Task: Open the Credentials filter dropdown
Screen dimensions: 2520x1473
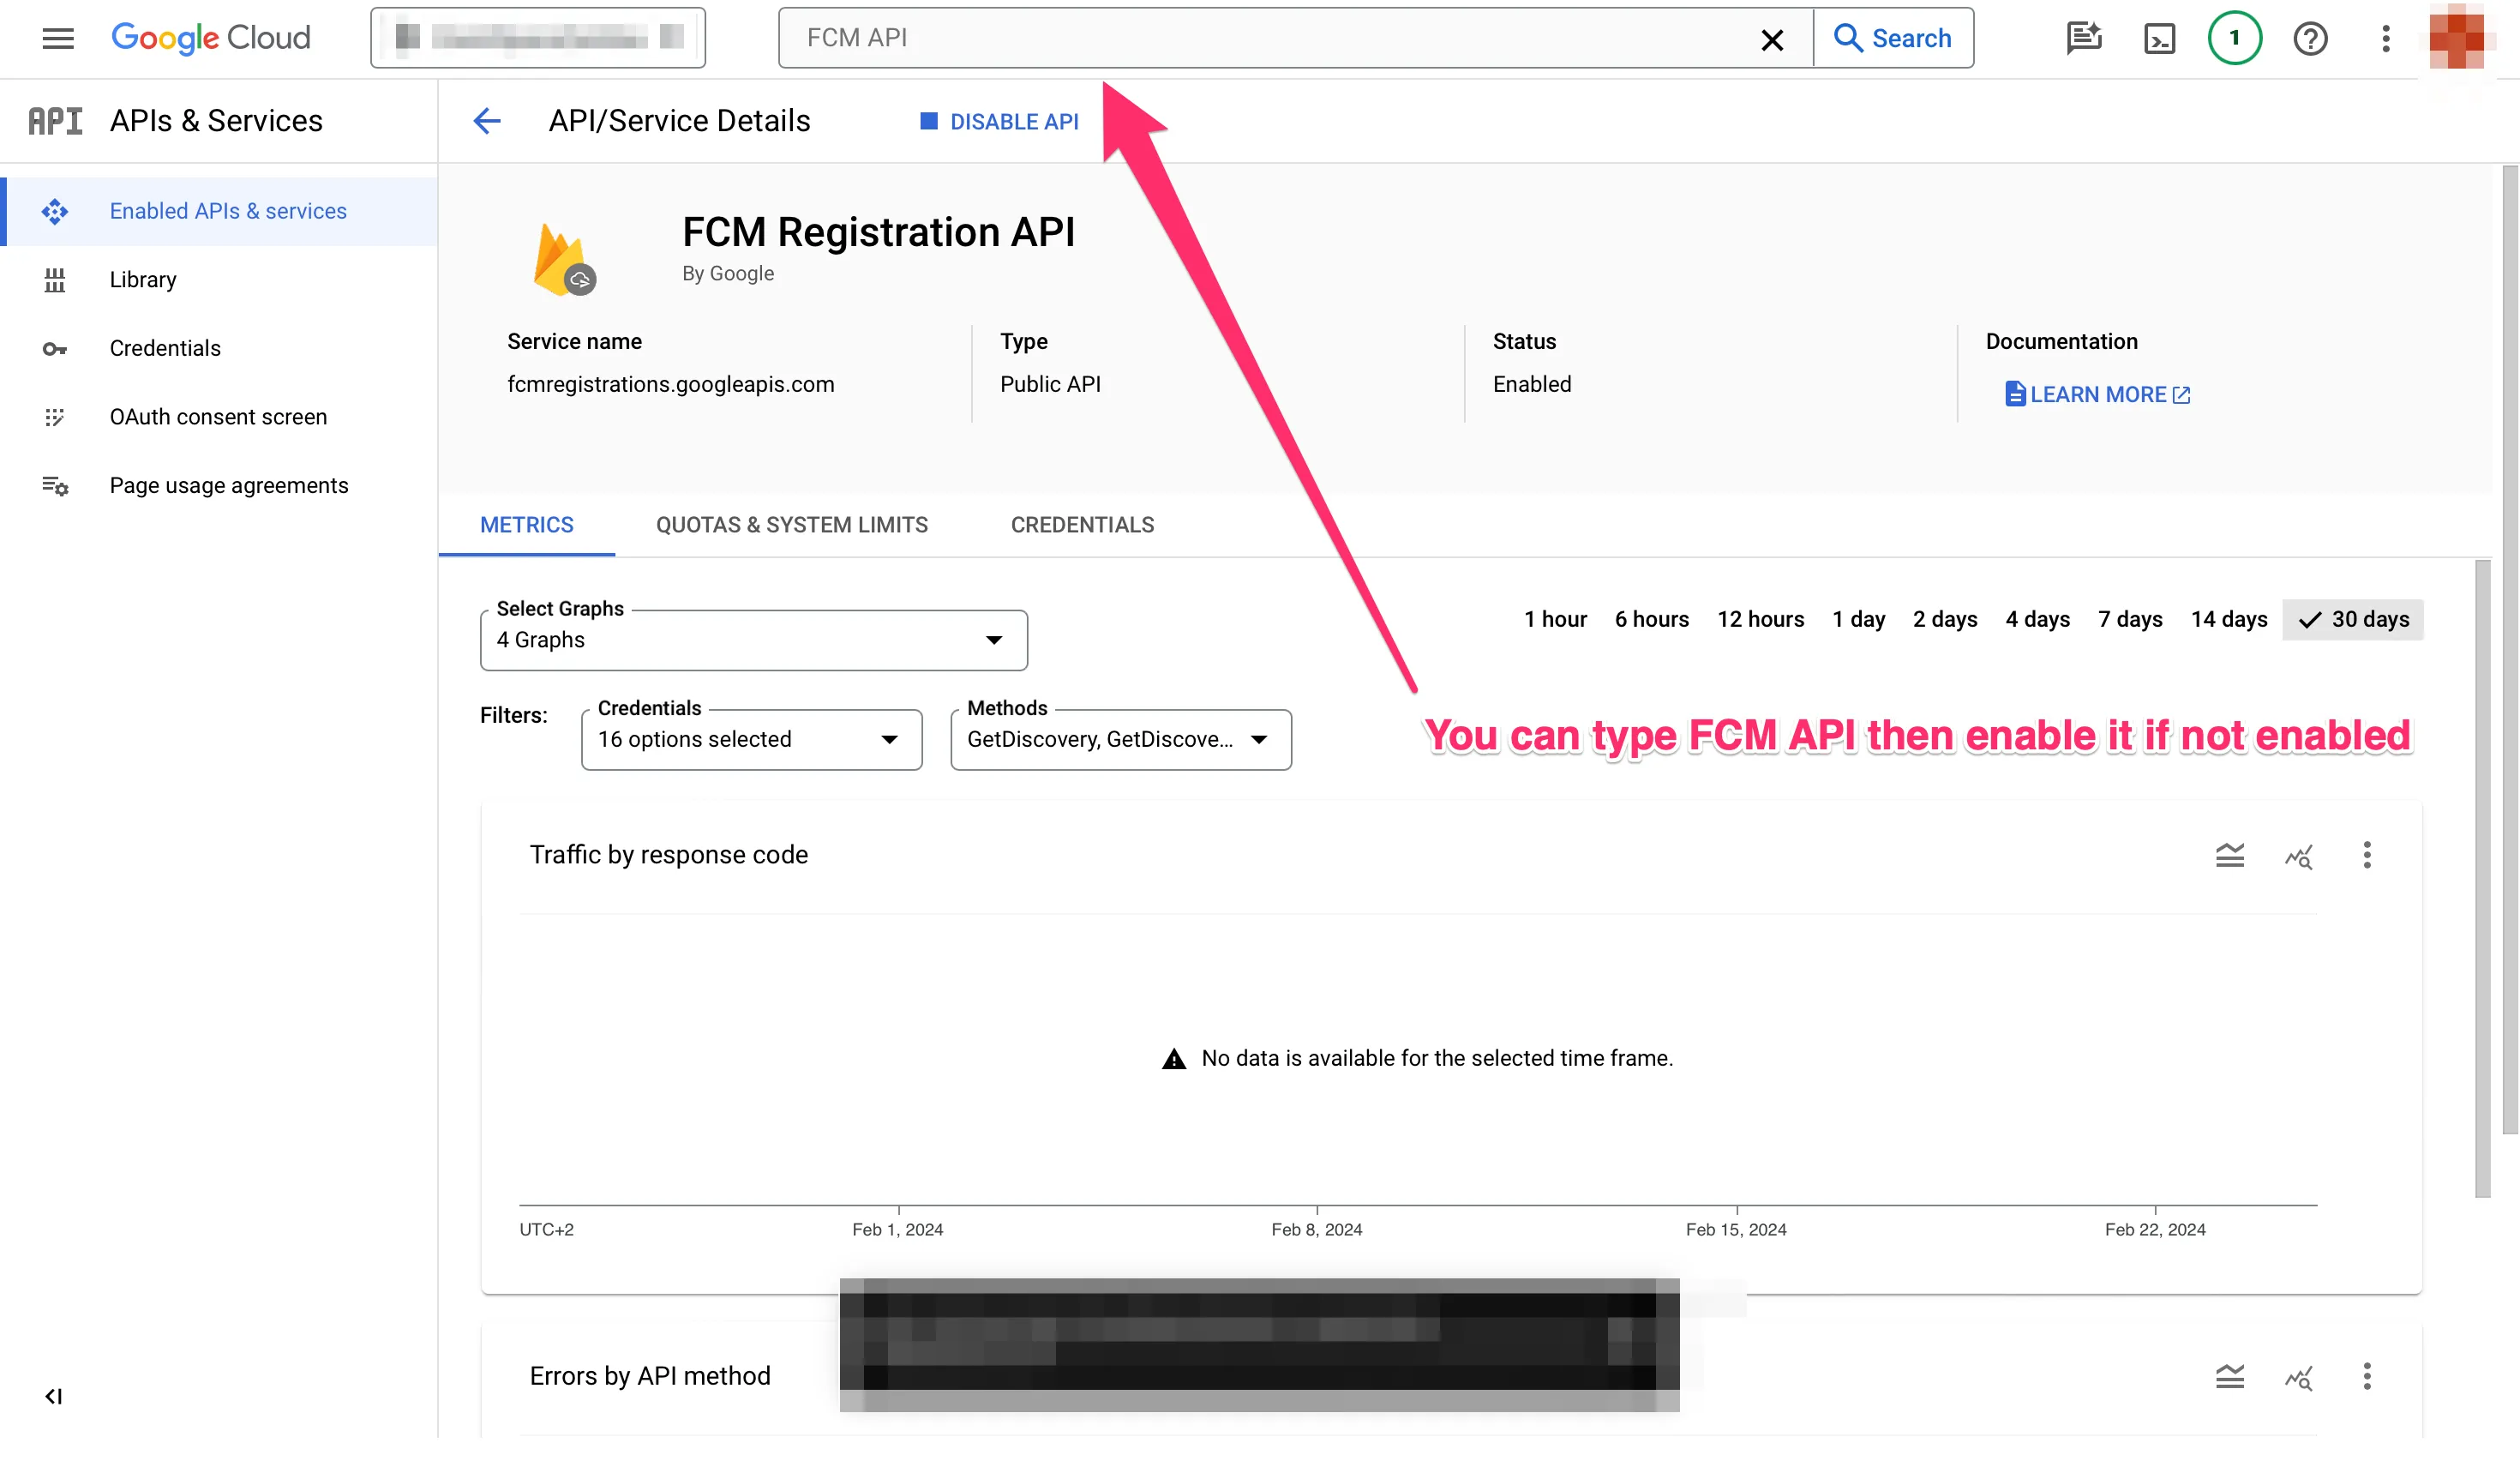Action: [752, 739]
